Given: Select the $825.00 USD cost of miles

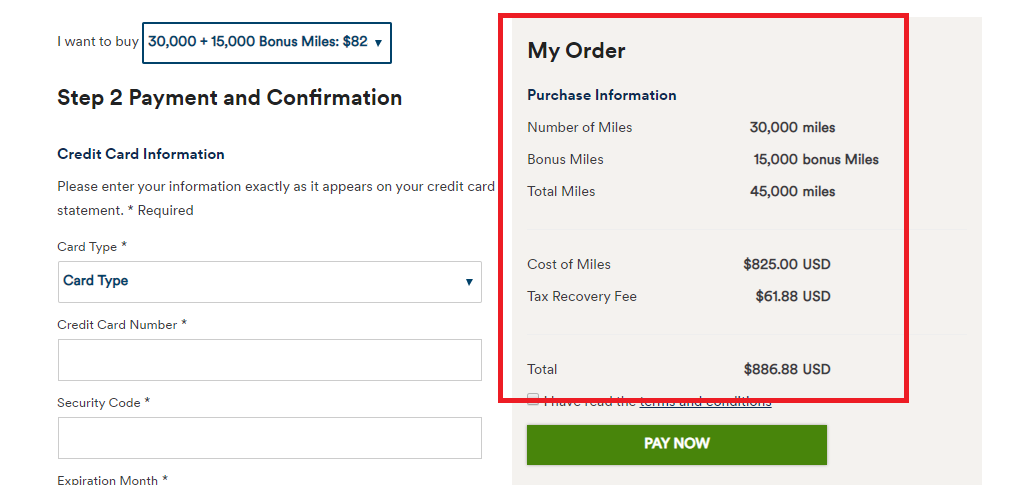Looking at the screenshot, I should pyautogui.click(x=787, y=264).
